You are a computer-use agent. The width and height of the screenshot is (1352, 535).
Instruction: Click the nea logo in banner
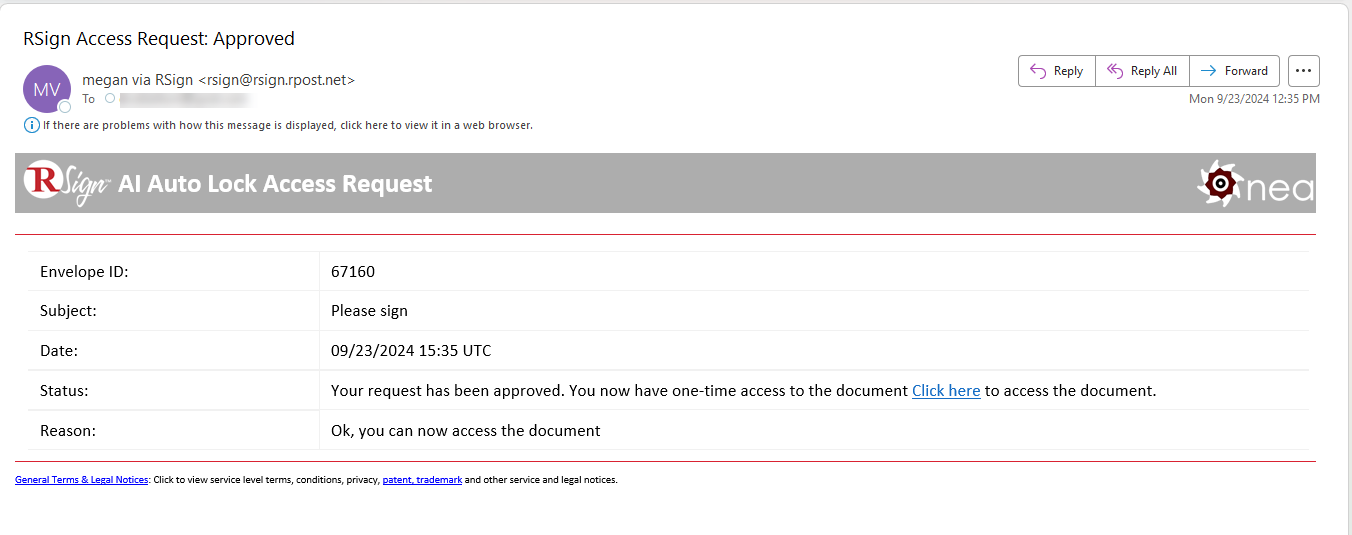(x=1255, y=184)
